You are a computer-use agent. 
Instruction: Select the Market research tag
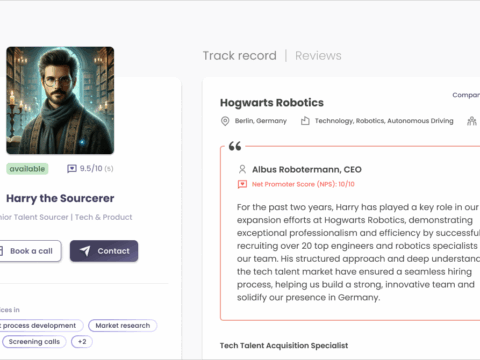[x=123, y=325]
